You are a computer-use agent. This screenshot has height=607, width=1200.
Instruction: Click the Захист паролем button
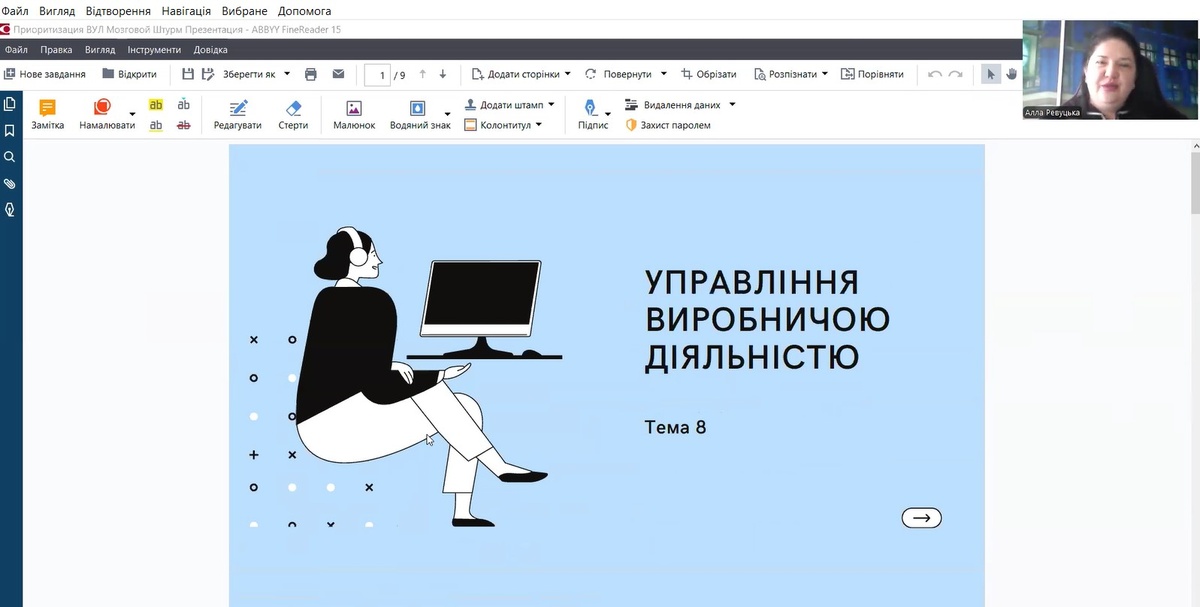(x=668, y=125)
